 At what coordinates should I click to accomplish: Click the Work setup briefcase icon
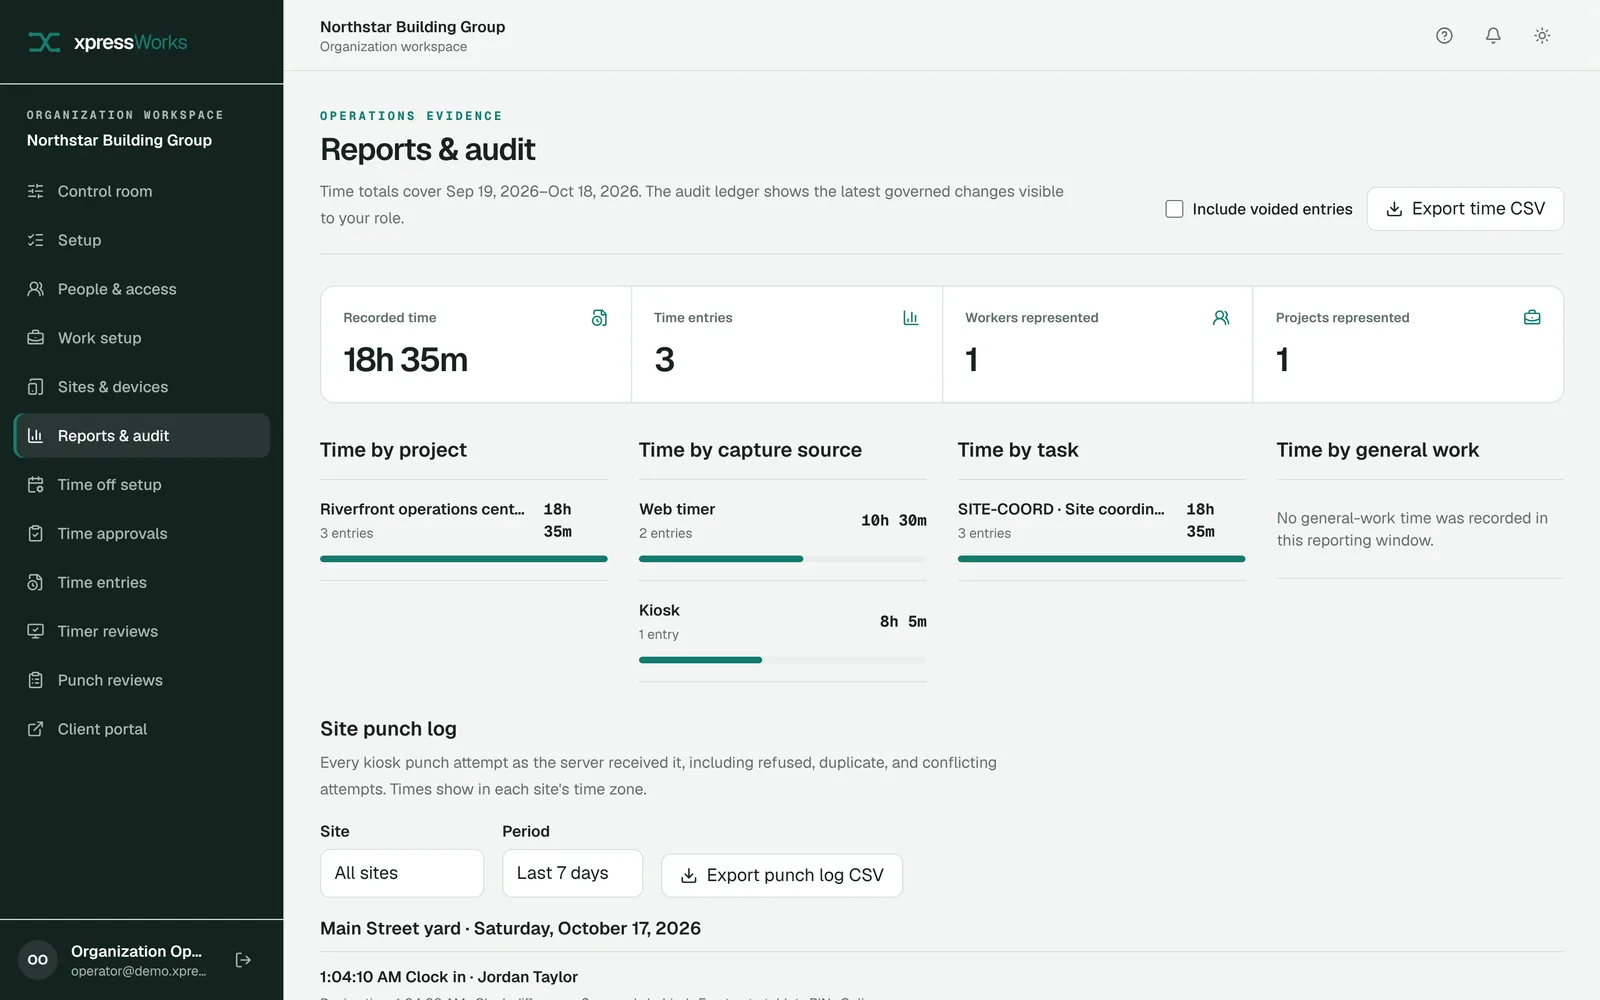point(36,338)
